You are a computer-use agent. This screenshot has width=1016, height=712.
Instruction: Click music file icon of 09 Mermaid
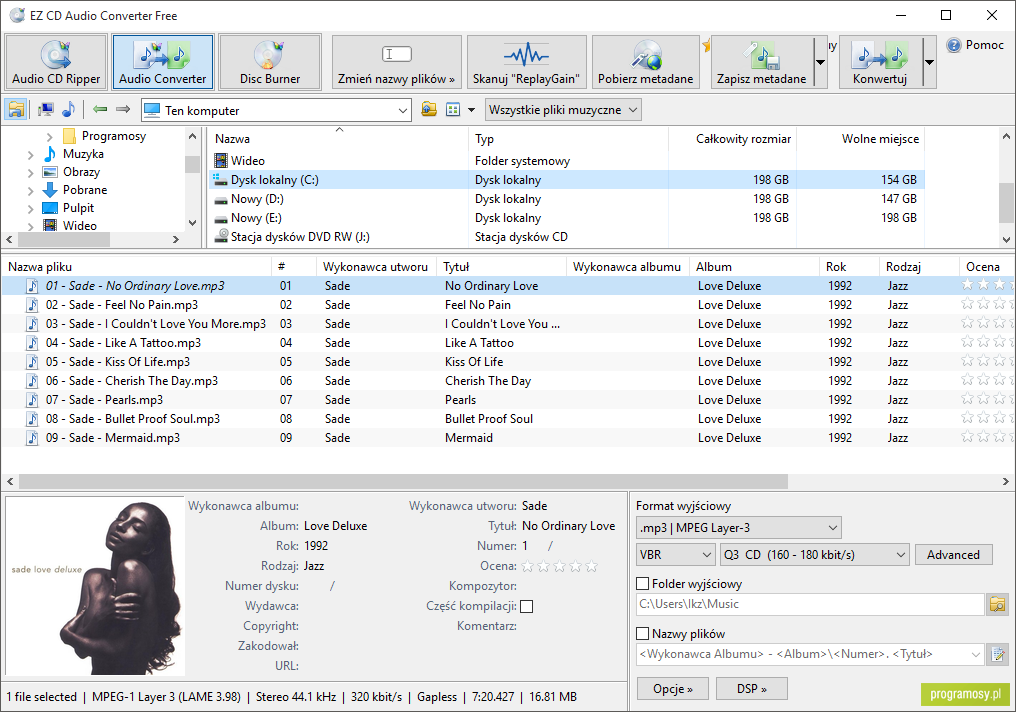pos(32,438)
